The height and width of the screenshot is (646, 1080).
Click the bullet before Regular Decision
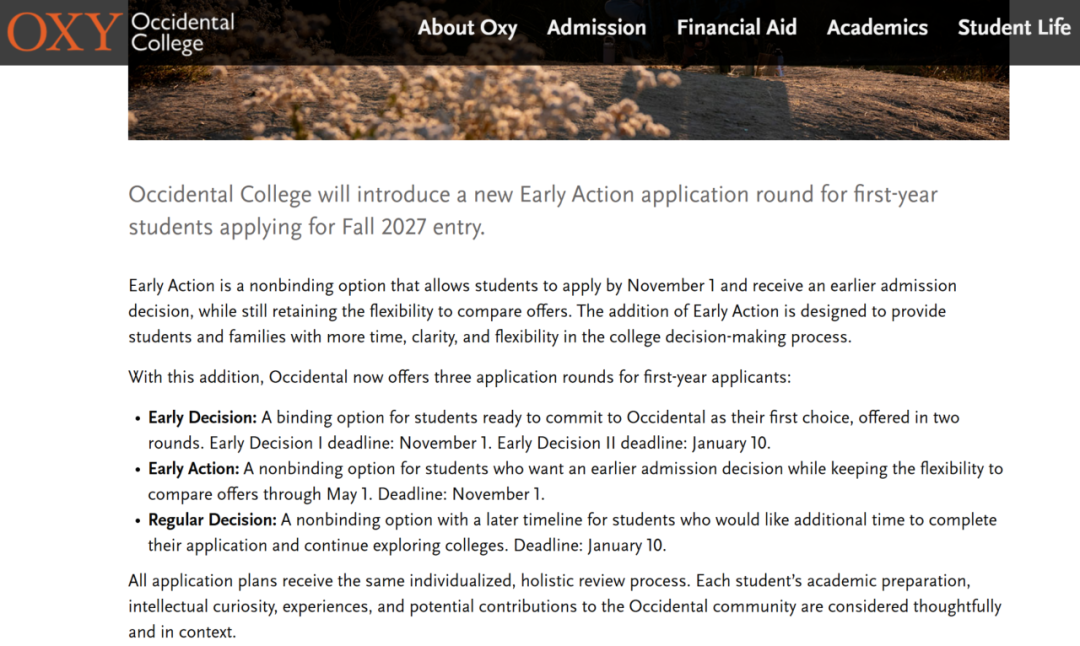(137, 521)
